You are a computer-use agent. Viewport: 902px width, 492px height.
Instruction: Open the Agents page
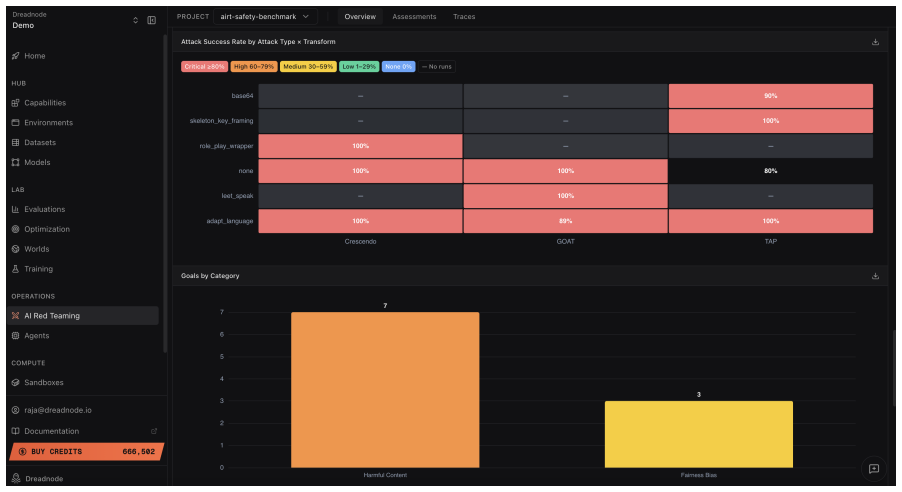83,335
